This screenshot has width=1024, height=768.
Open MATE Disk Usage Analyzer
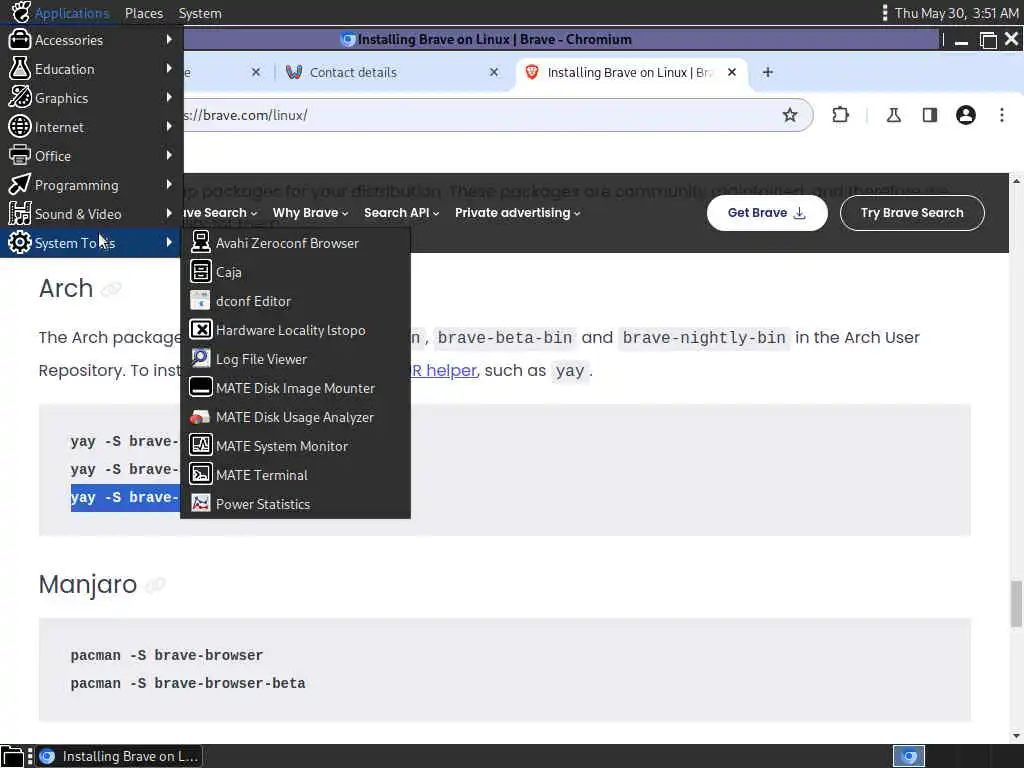click(x=295, y=417)
